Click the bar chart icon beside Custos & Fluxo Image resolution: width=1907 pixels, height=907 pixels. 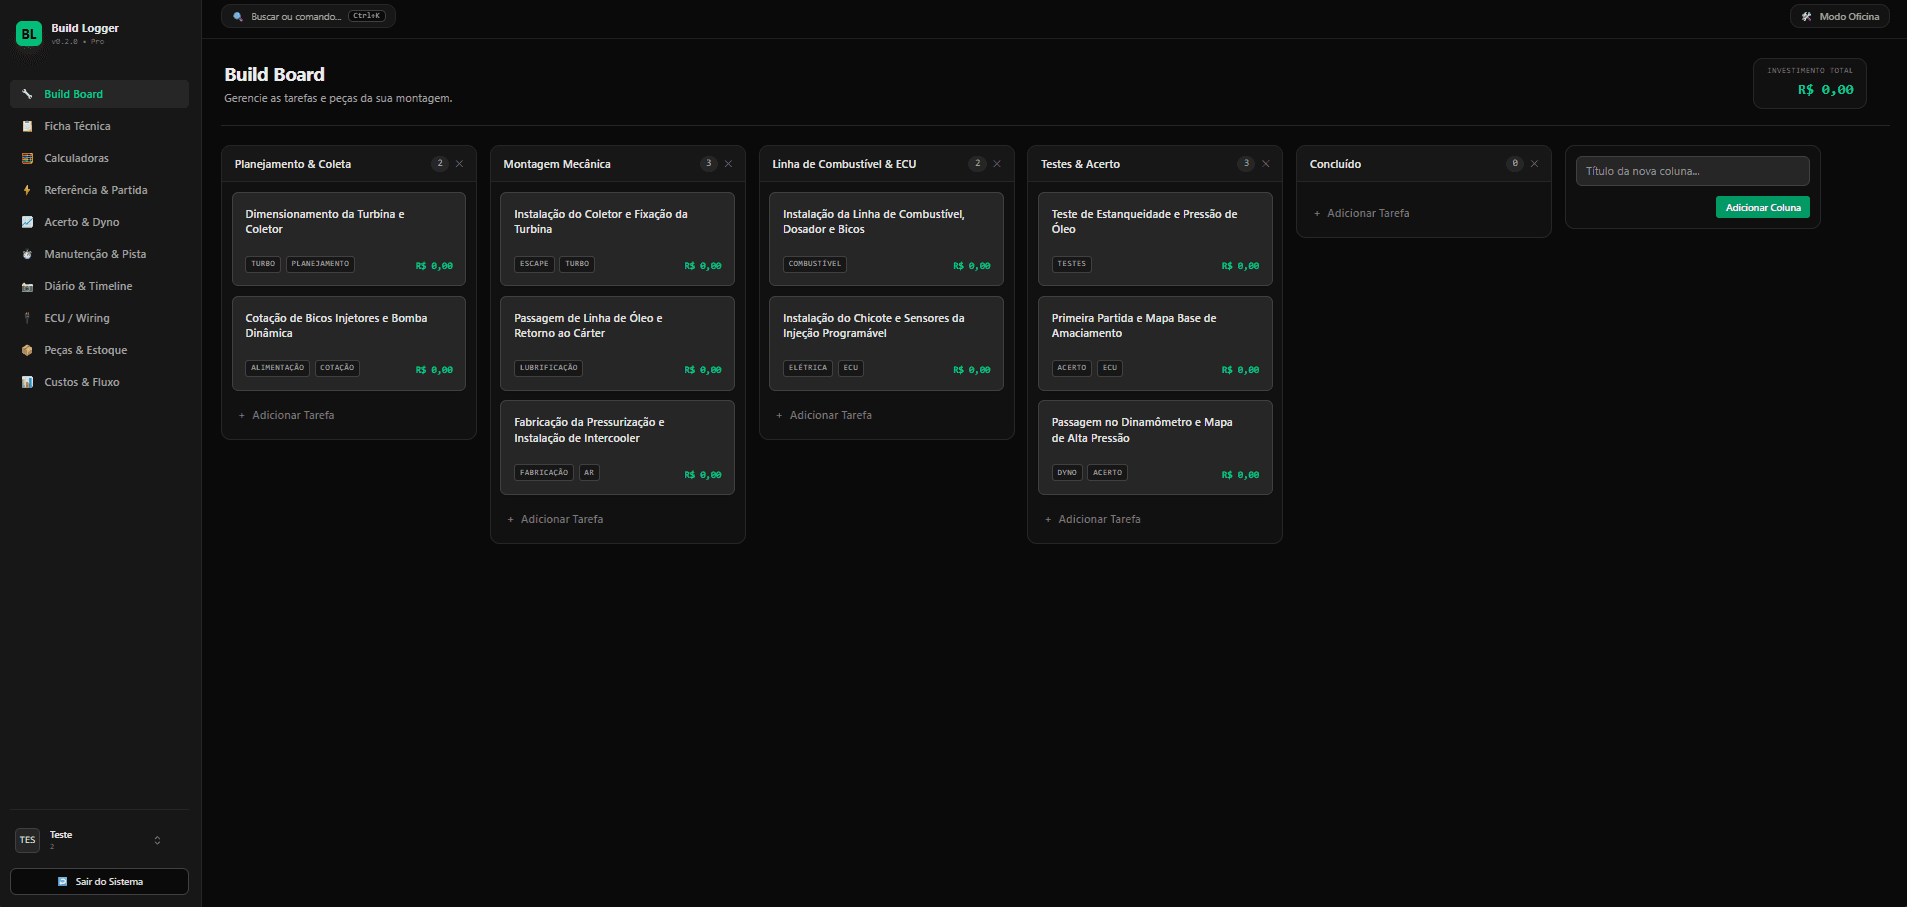point(27,382)
